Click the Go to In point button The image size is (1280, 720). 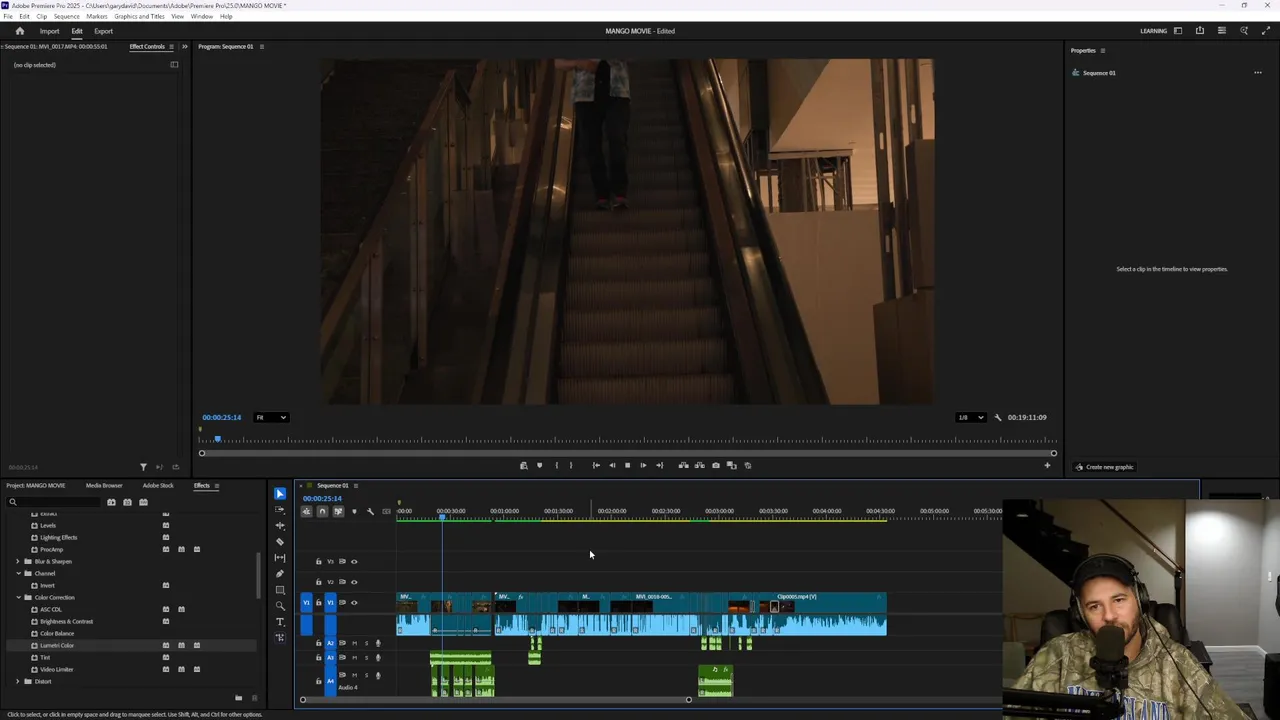[x=596, y=465]
